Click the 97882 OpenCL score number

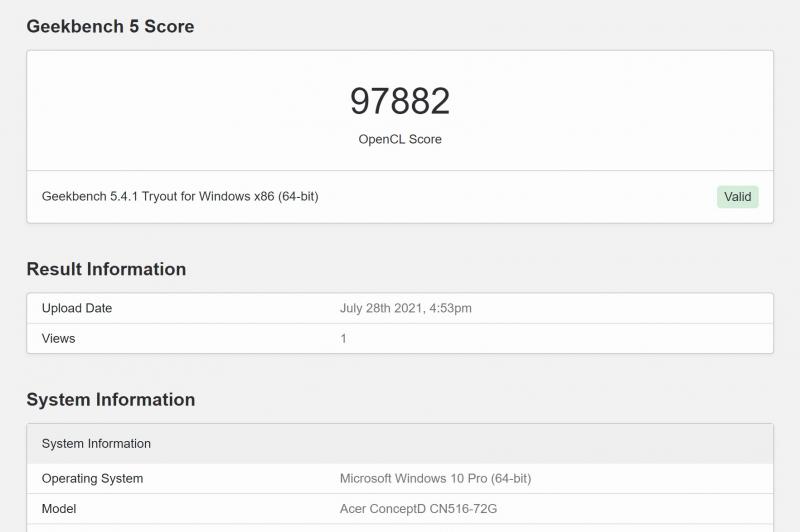pos(400,101)
